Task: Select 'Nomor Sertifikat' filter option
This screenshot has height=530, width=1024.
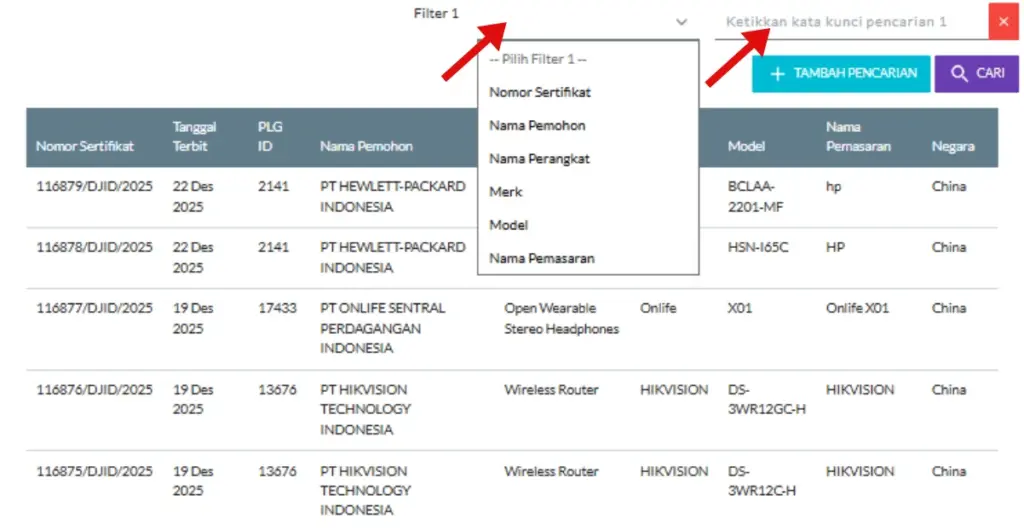Action: click(x=540, y=92)
